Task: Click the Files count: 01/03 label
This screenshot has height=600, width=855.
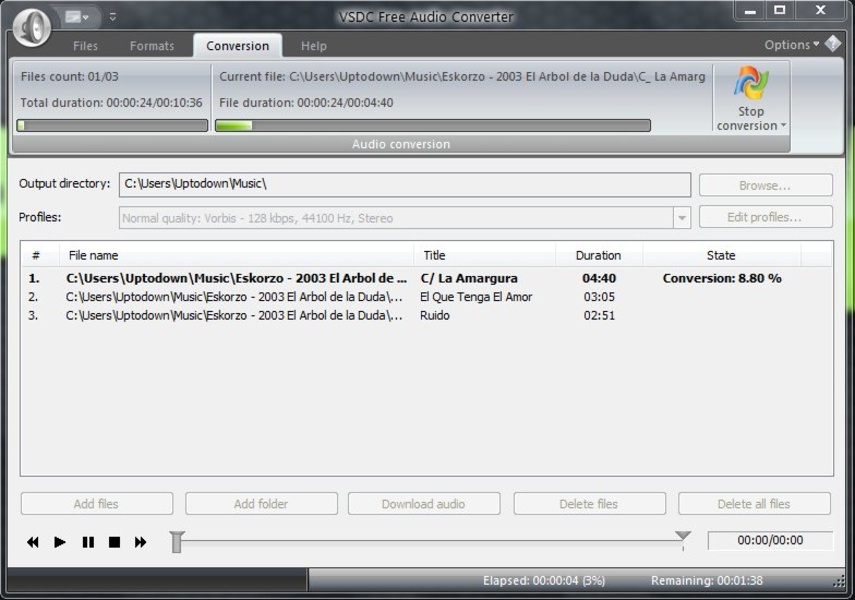Action: [x=69, y=76]
